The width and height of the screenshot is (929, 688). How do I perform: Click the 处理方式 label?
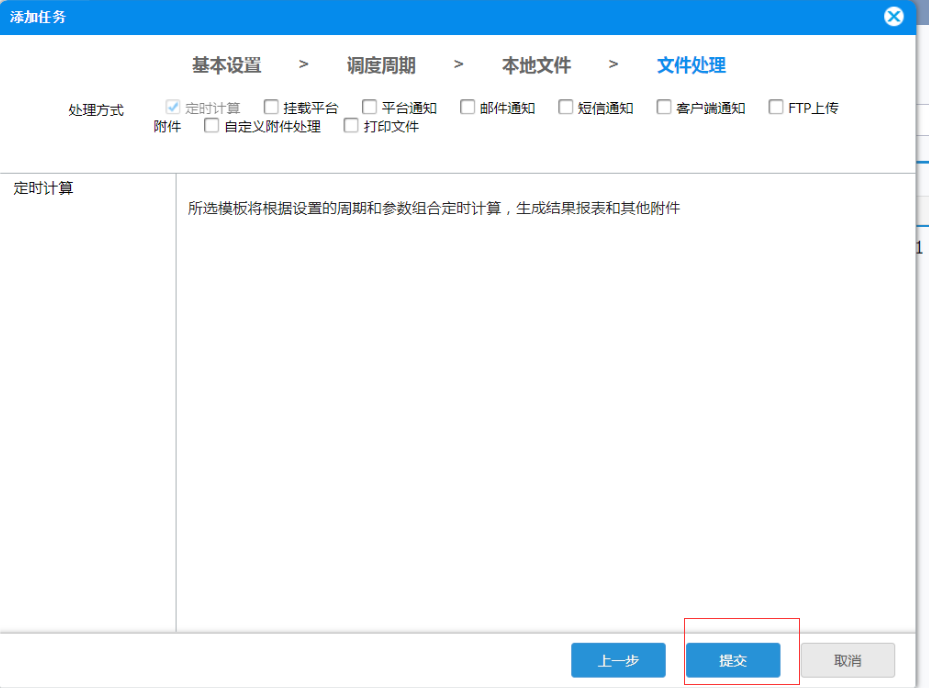(x=96, y=110)
